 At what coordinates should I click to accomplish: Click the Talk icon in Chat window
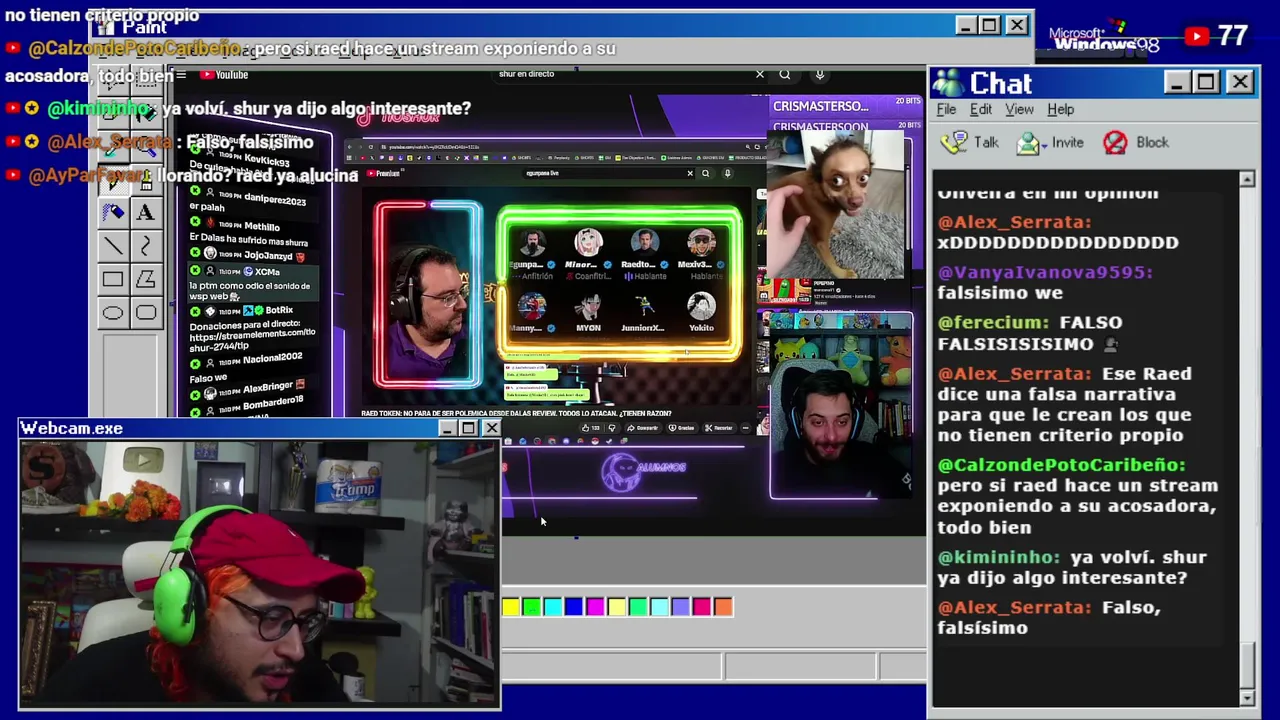click(x=955, y=142)
